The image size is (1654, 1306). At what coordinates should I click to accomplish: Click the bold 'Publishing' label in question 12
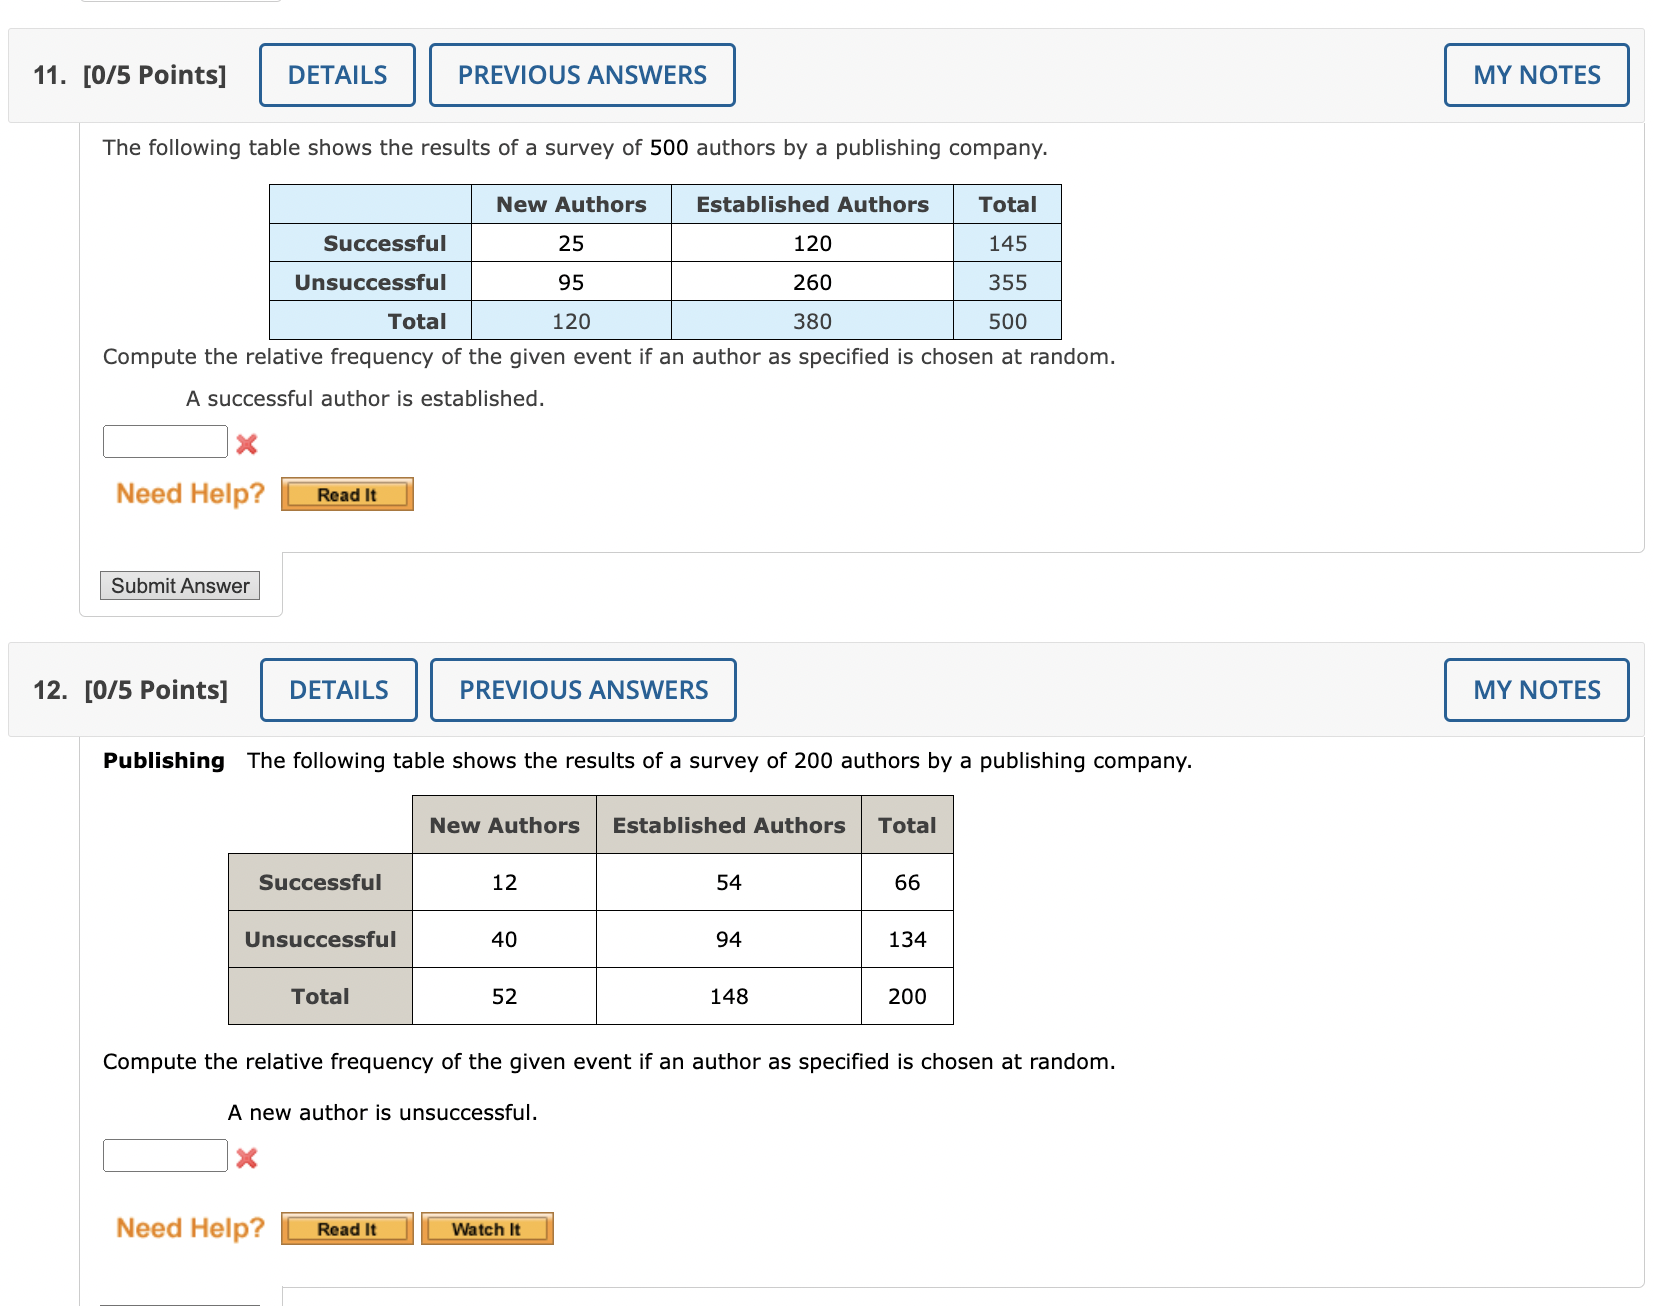pyautogui.click(x=164, y=760)
